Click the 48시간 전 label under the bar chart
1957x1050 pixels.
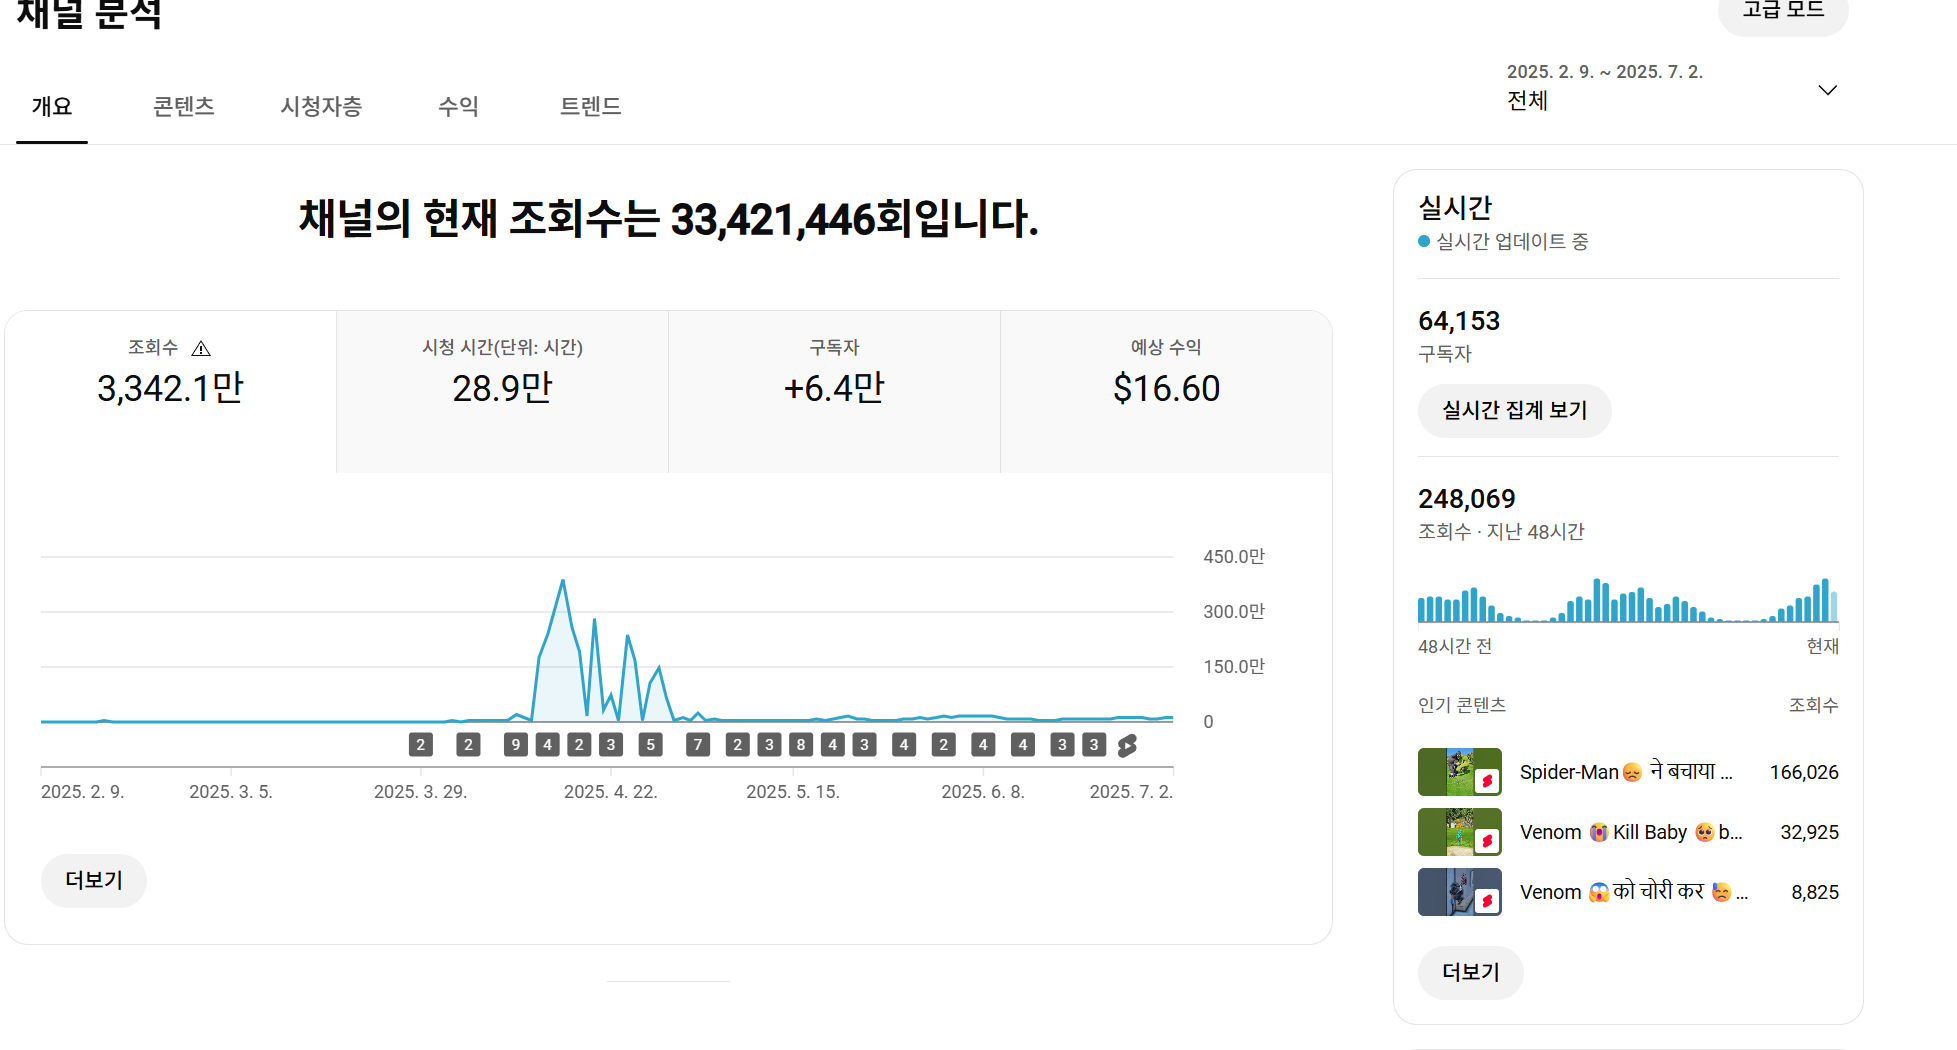pos(1455,646)
